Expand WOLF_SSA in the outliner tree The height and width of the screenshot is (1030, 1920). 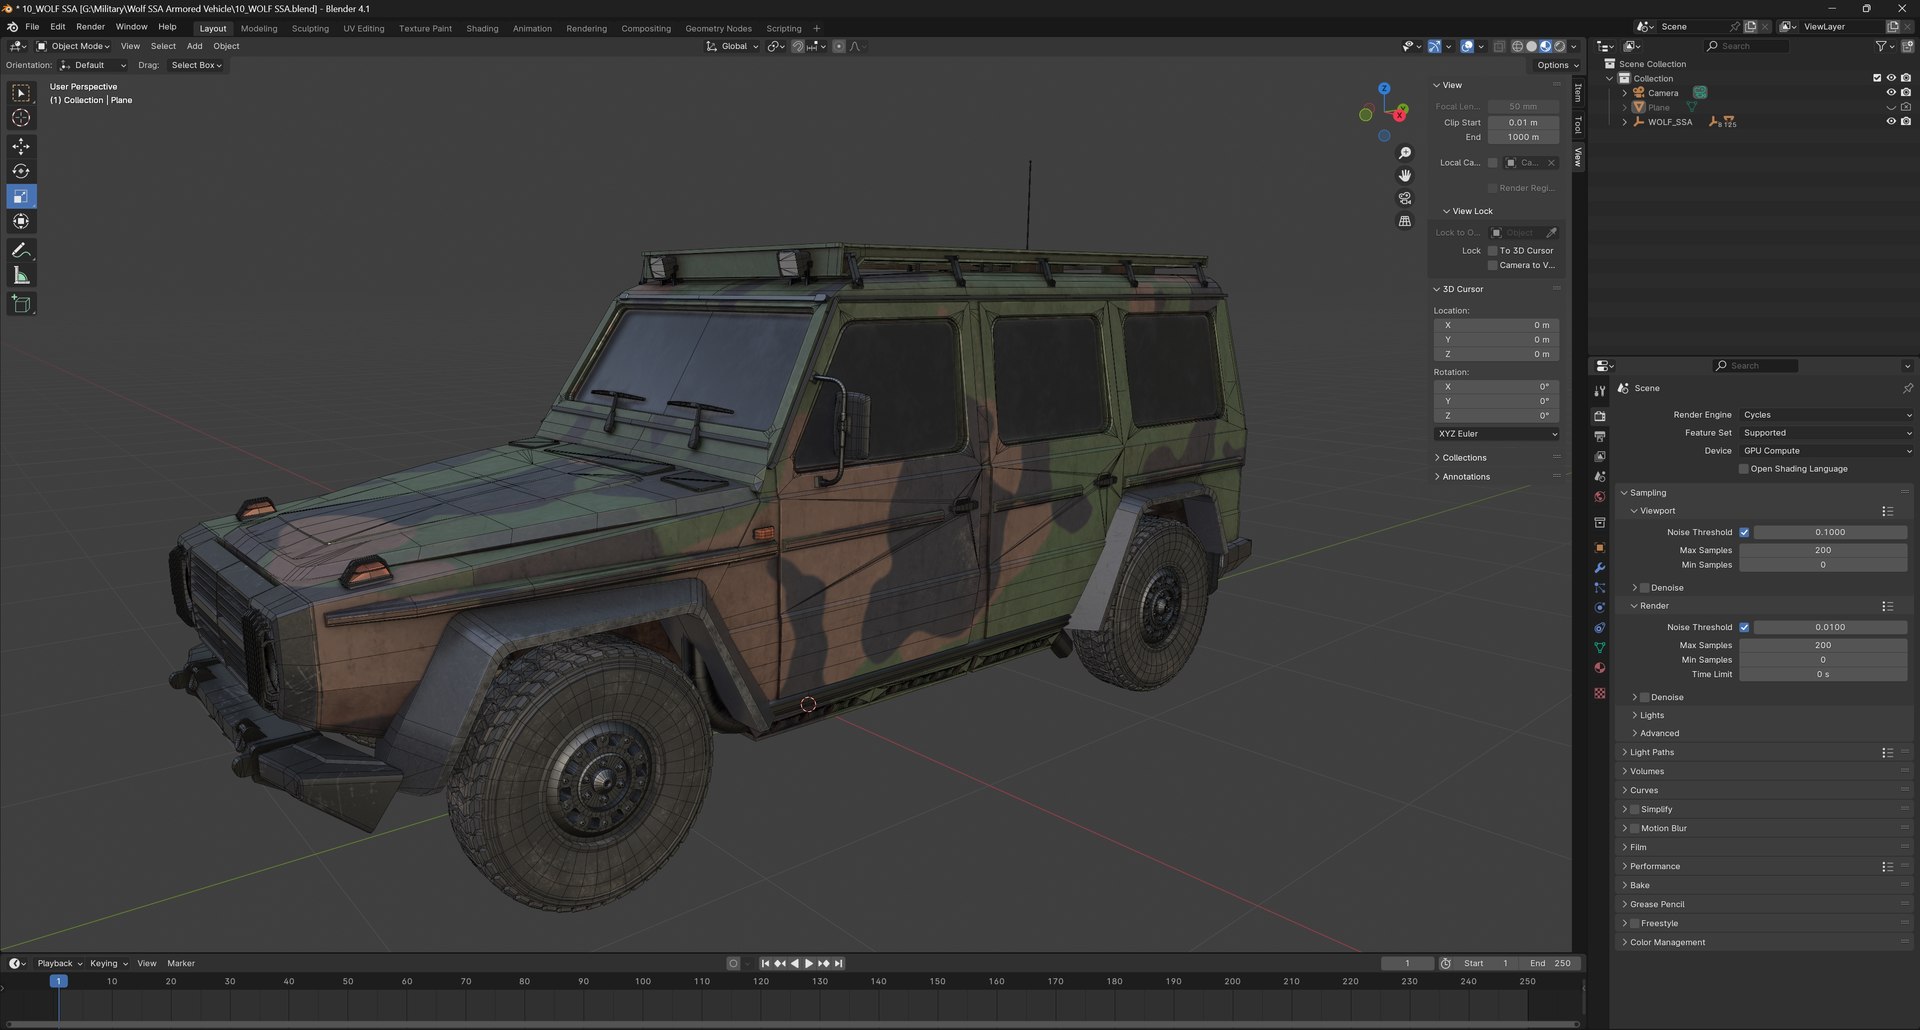(x=1624, y=122)
